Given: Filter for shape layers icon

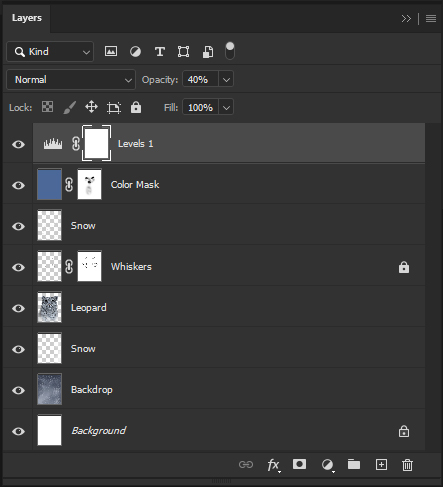Looking at the screenshot, I should pos(183,52).
